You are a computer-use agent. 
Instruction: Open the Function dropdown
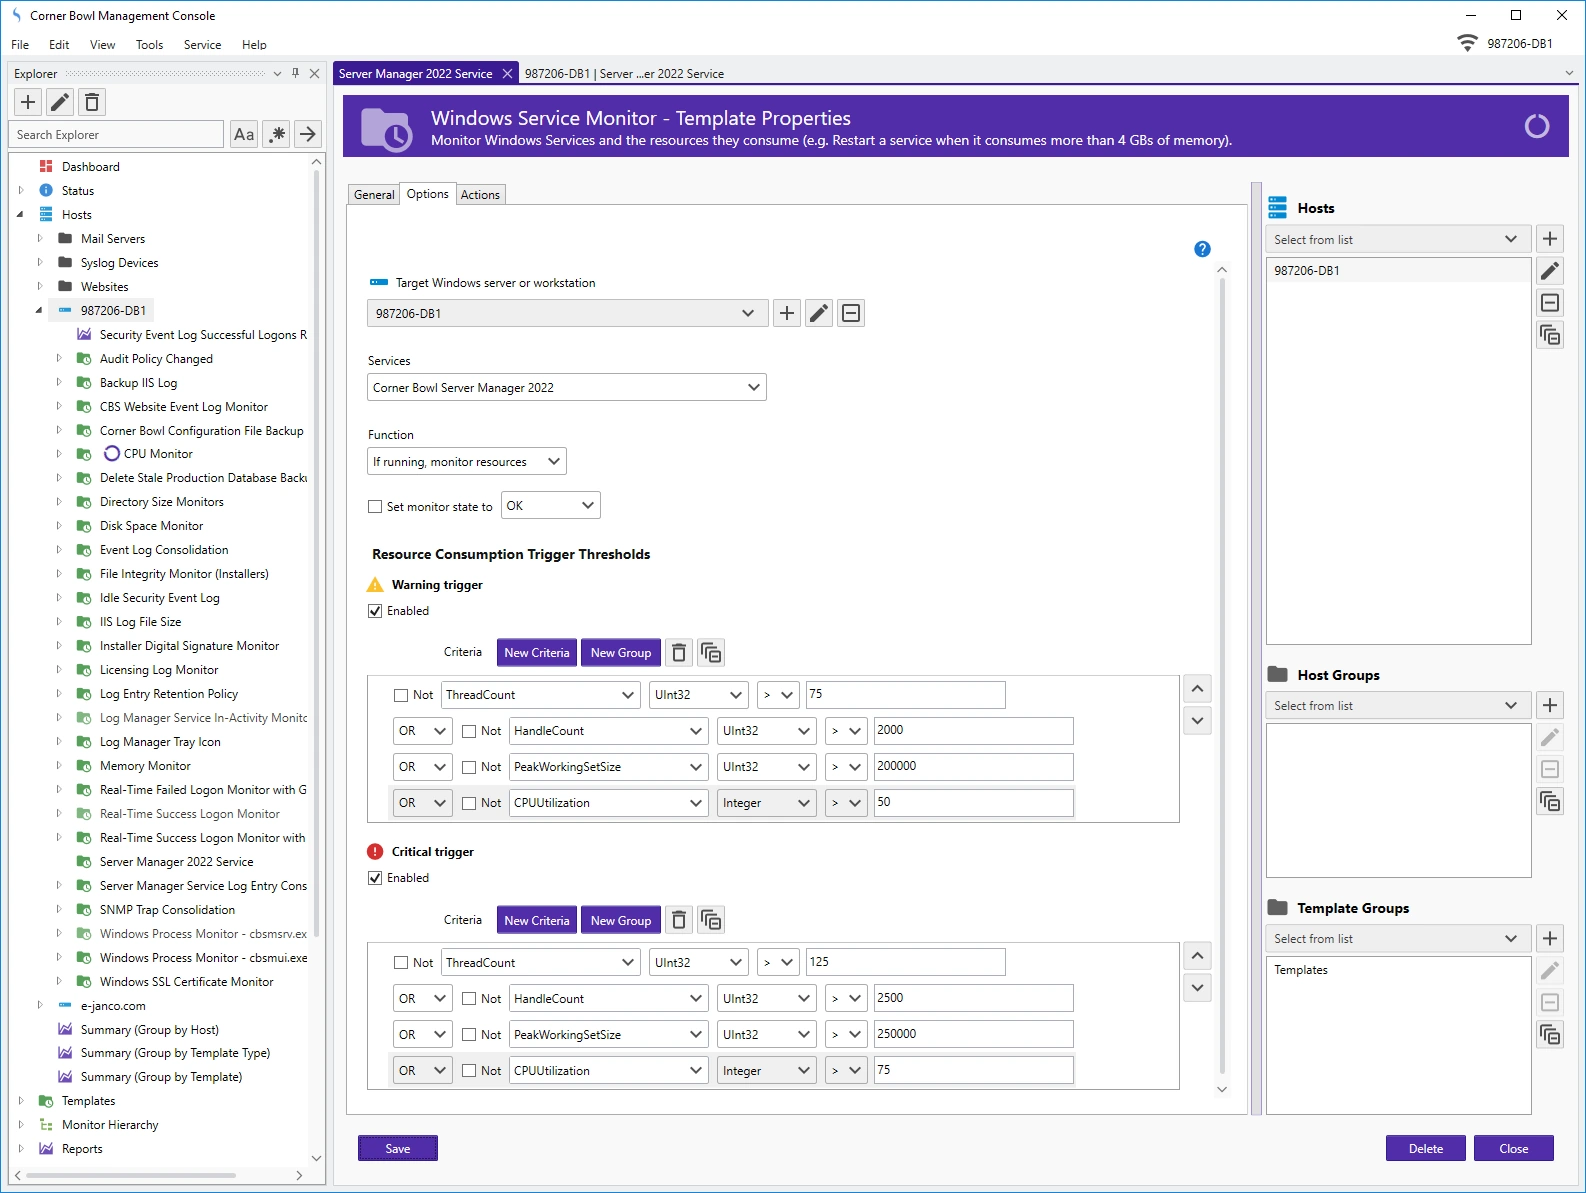click(466, 462)
